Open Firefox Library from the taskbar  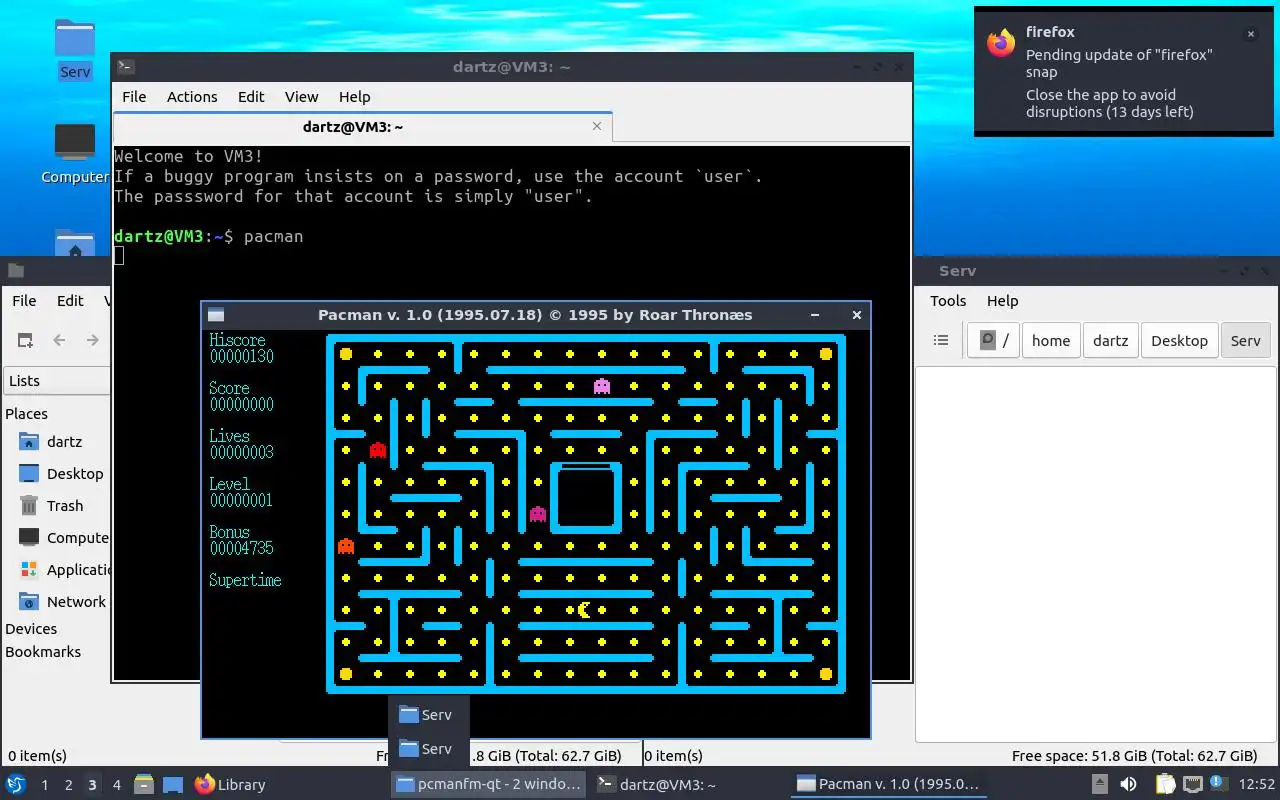tap(230, 785)
